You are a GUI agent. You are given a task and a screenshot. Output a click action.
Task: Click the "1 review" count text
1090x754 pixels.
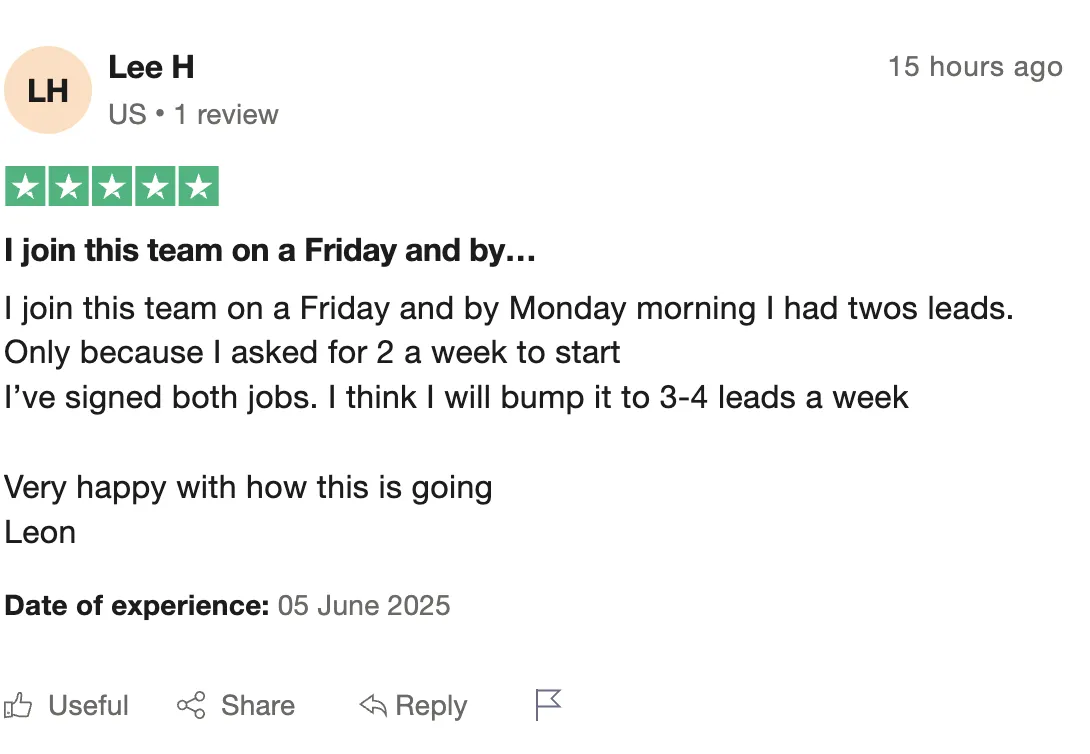[226, 115]
